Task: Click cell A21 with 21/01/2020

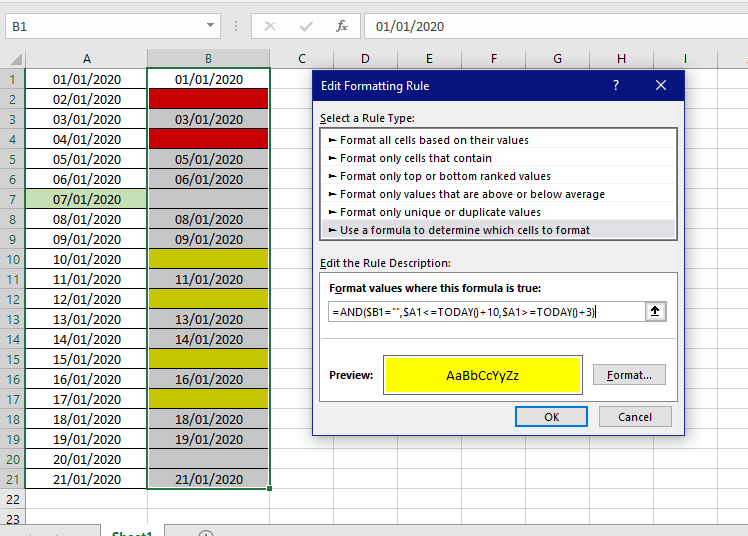Action: tap(86, 479)
